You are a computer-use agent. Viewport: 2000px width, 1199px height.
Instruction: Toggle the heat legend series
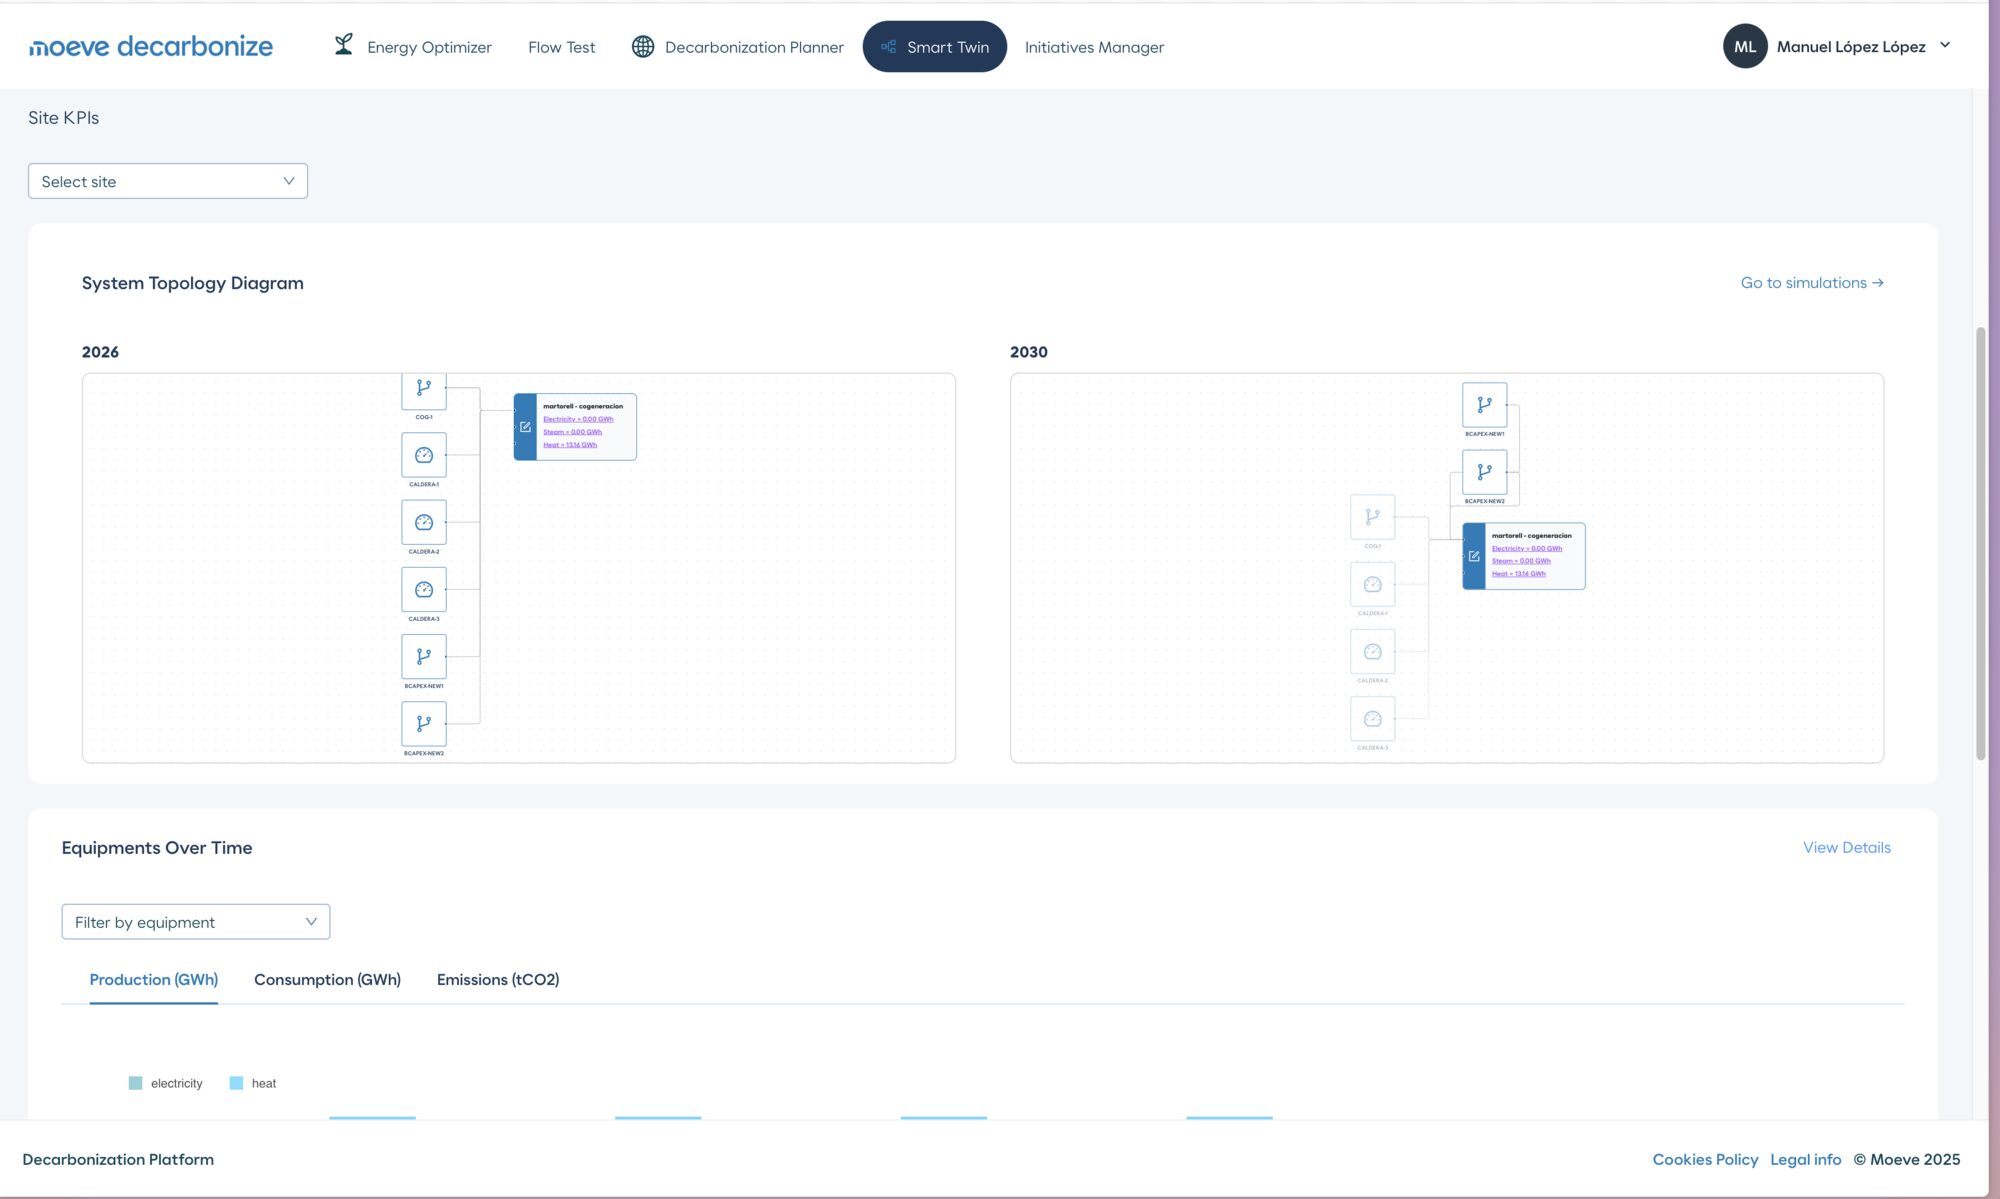tap(253, 1083)
